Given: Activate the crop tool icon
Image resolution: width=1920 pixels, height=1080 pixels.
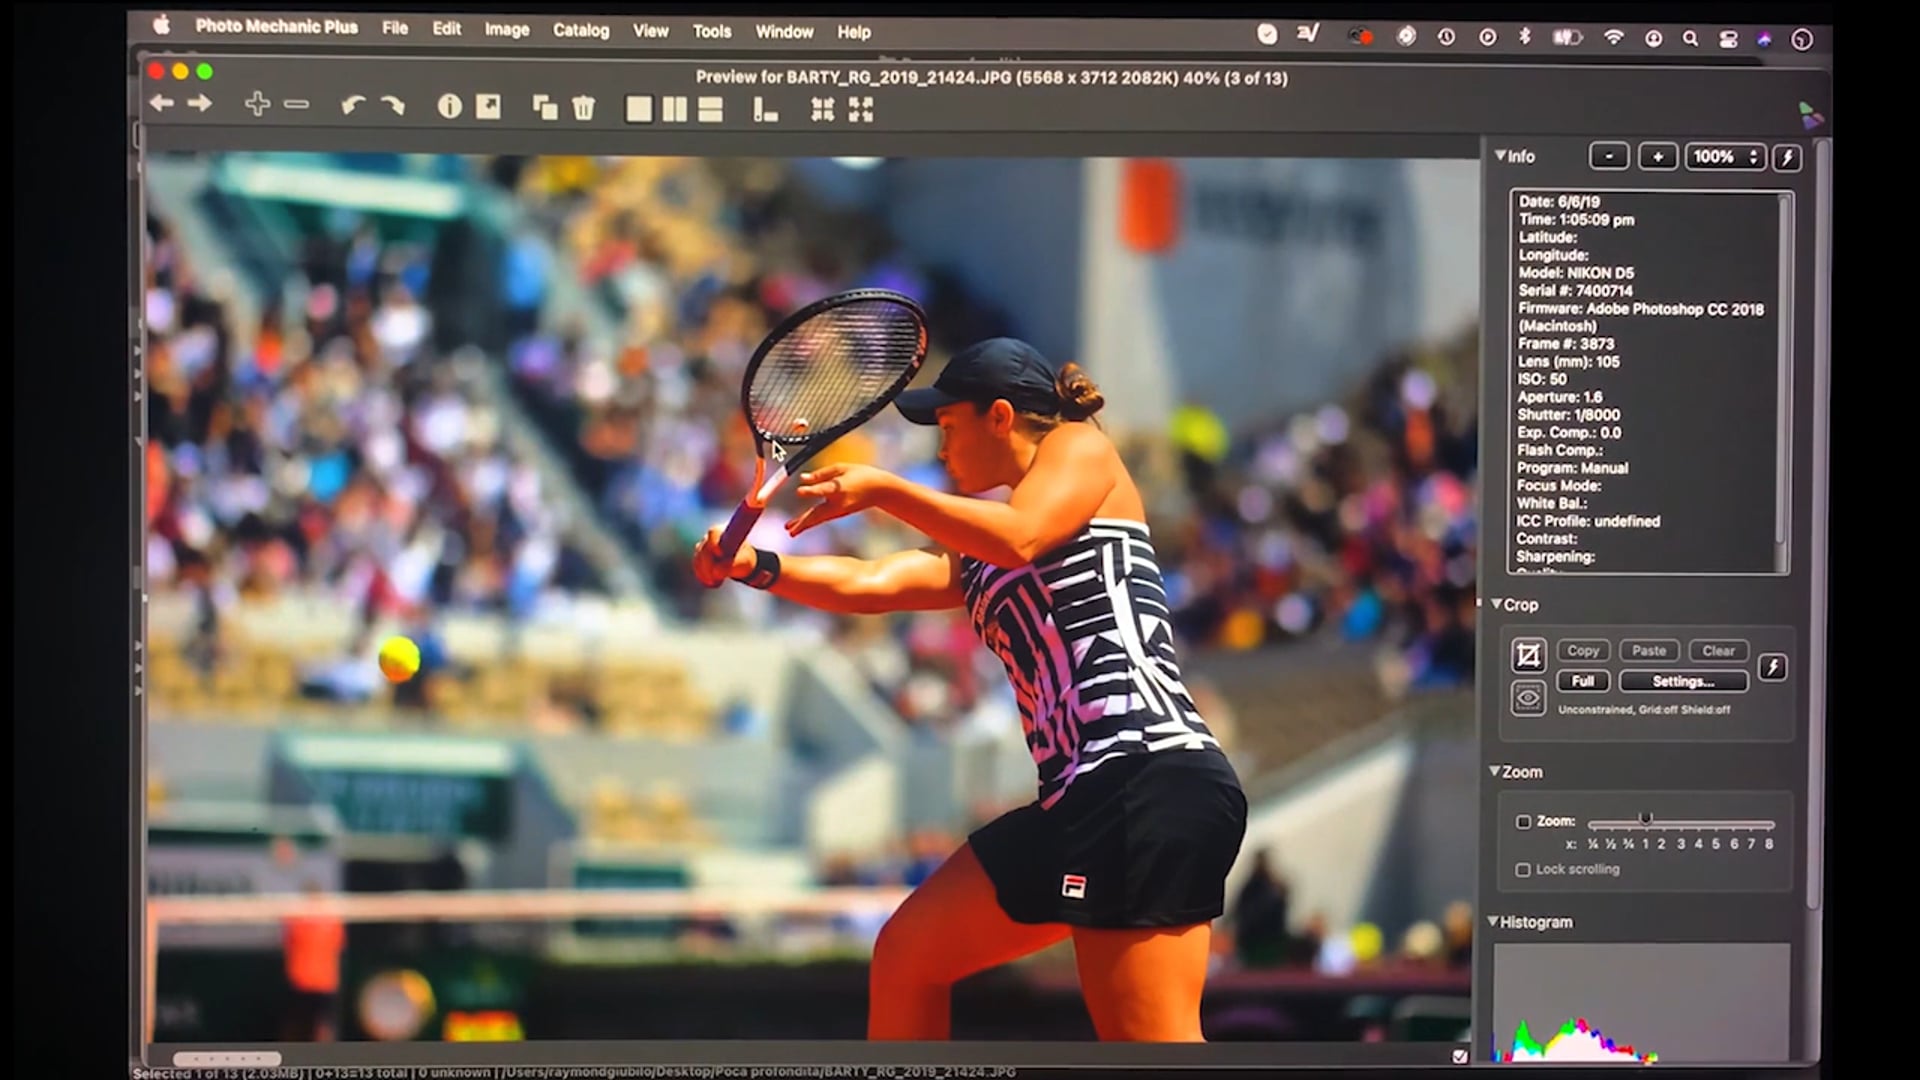Looking at the screenshot, I should click(1528, 656).
